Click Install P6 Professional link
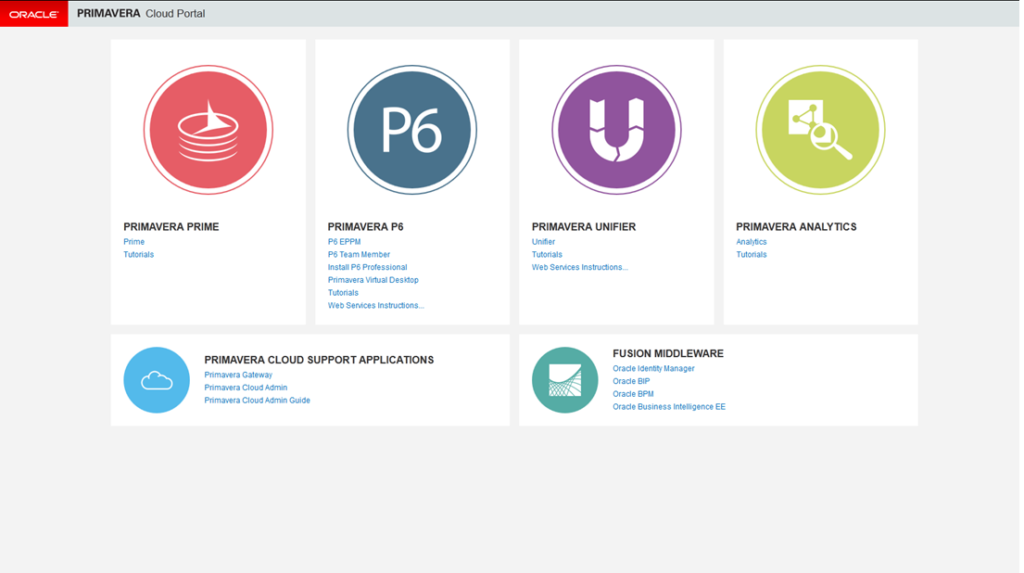This screenshot has width=1024, height=573. coord(367,267)
